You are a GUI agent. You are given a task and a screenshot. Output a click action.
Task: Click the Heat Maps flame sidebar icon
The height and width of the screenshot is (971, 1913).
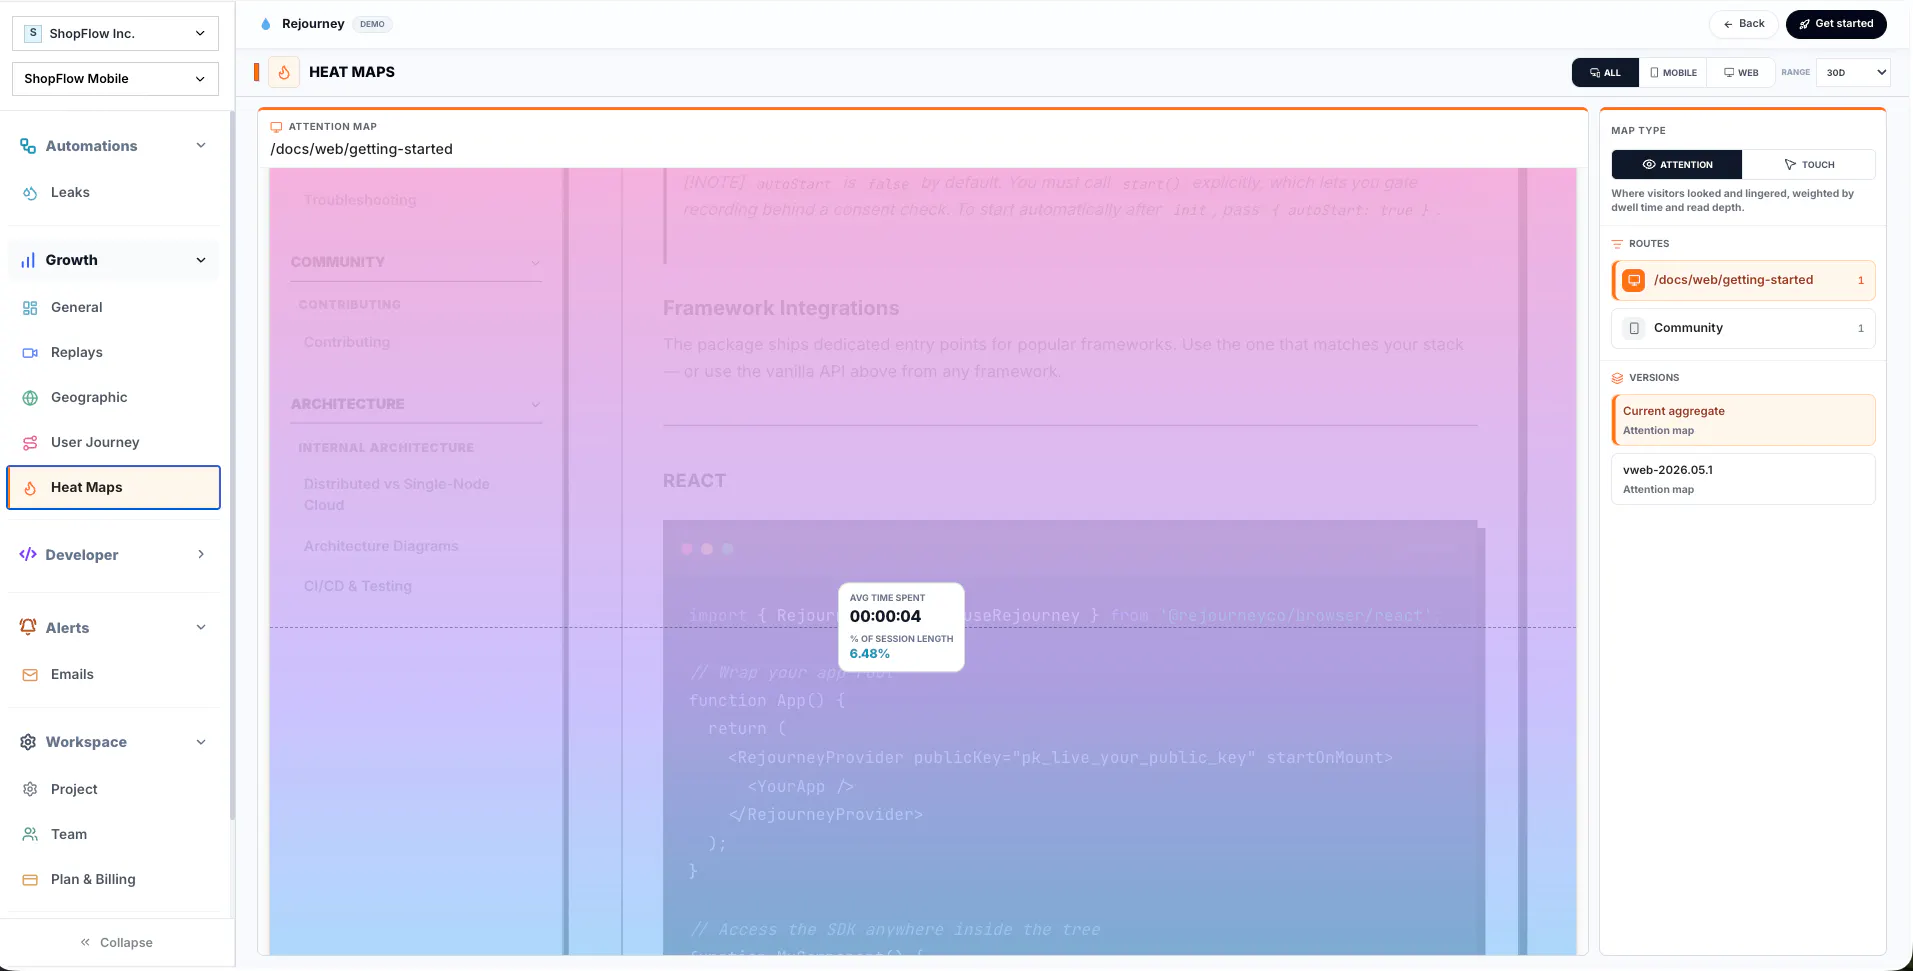[x=30, y=488]
